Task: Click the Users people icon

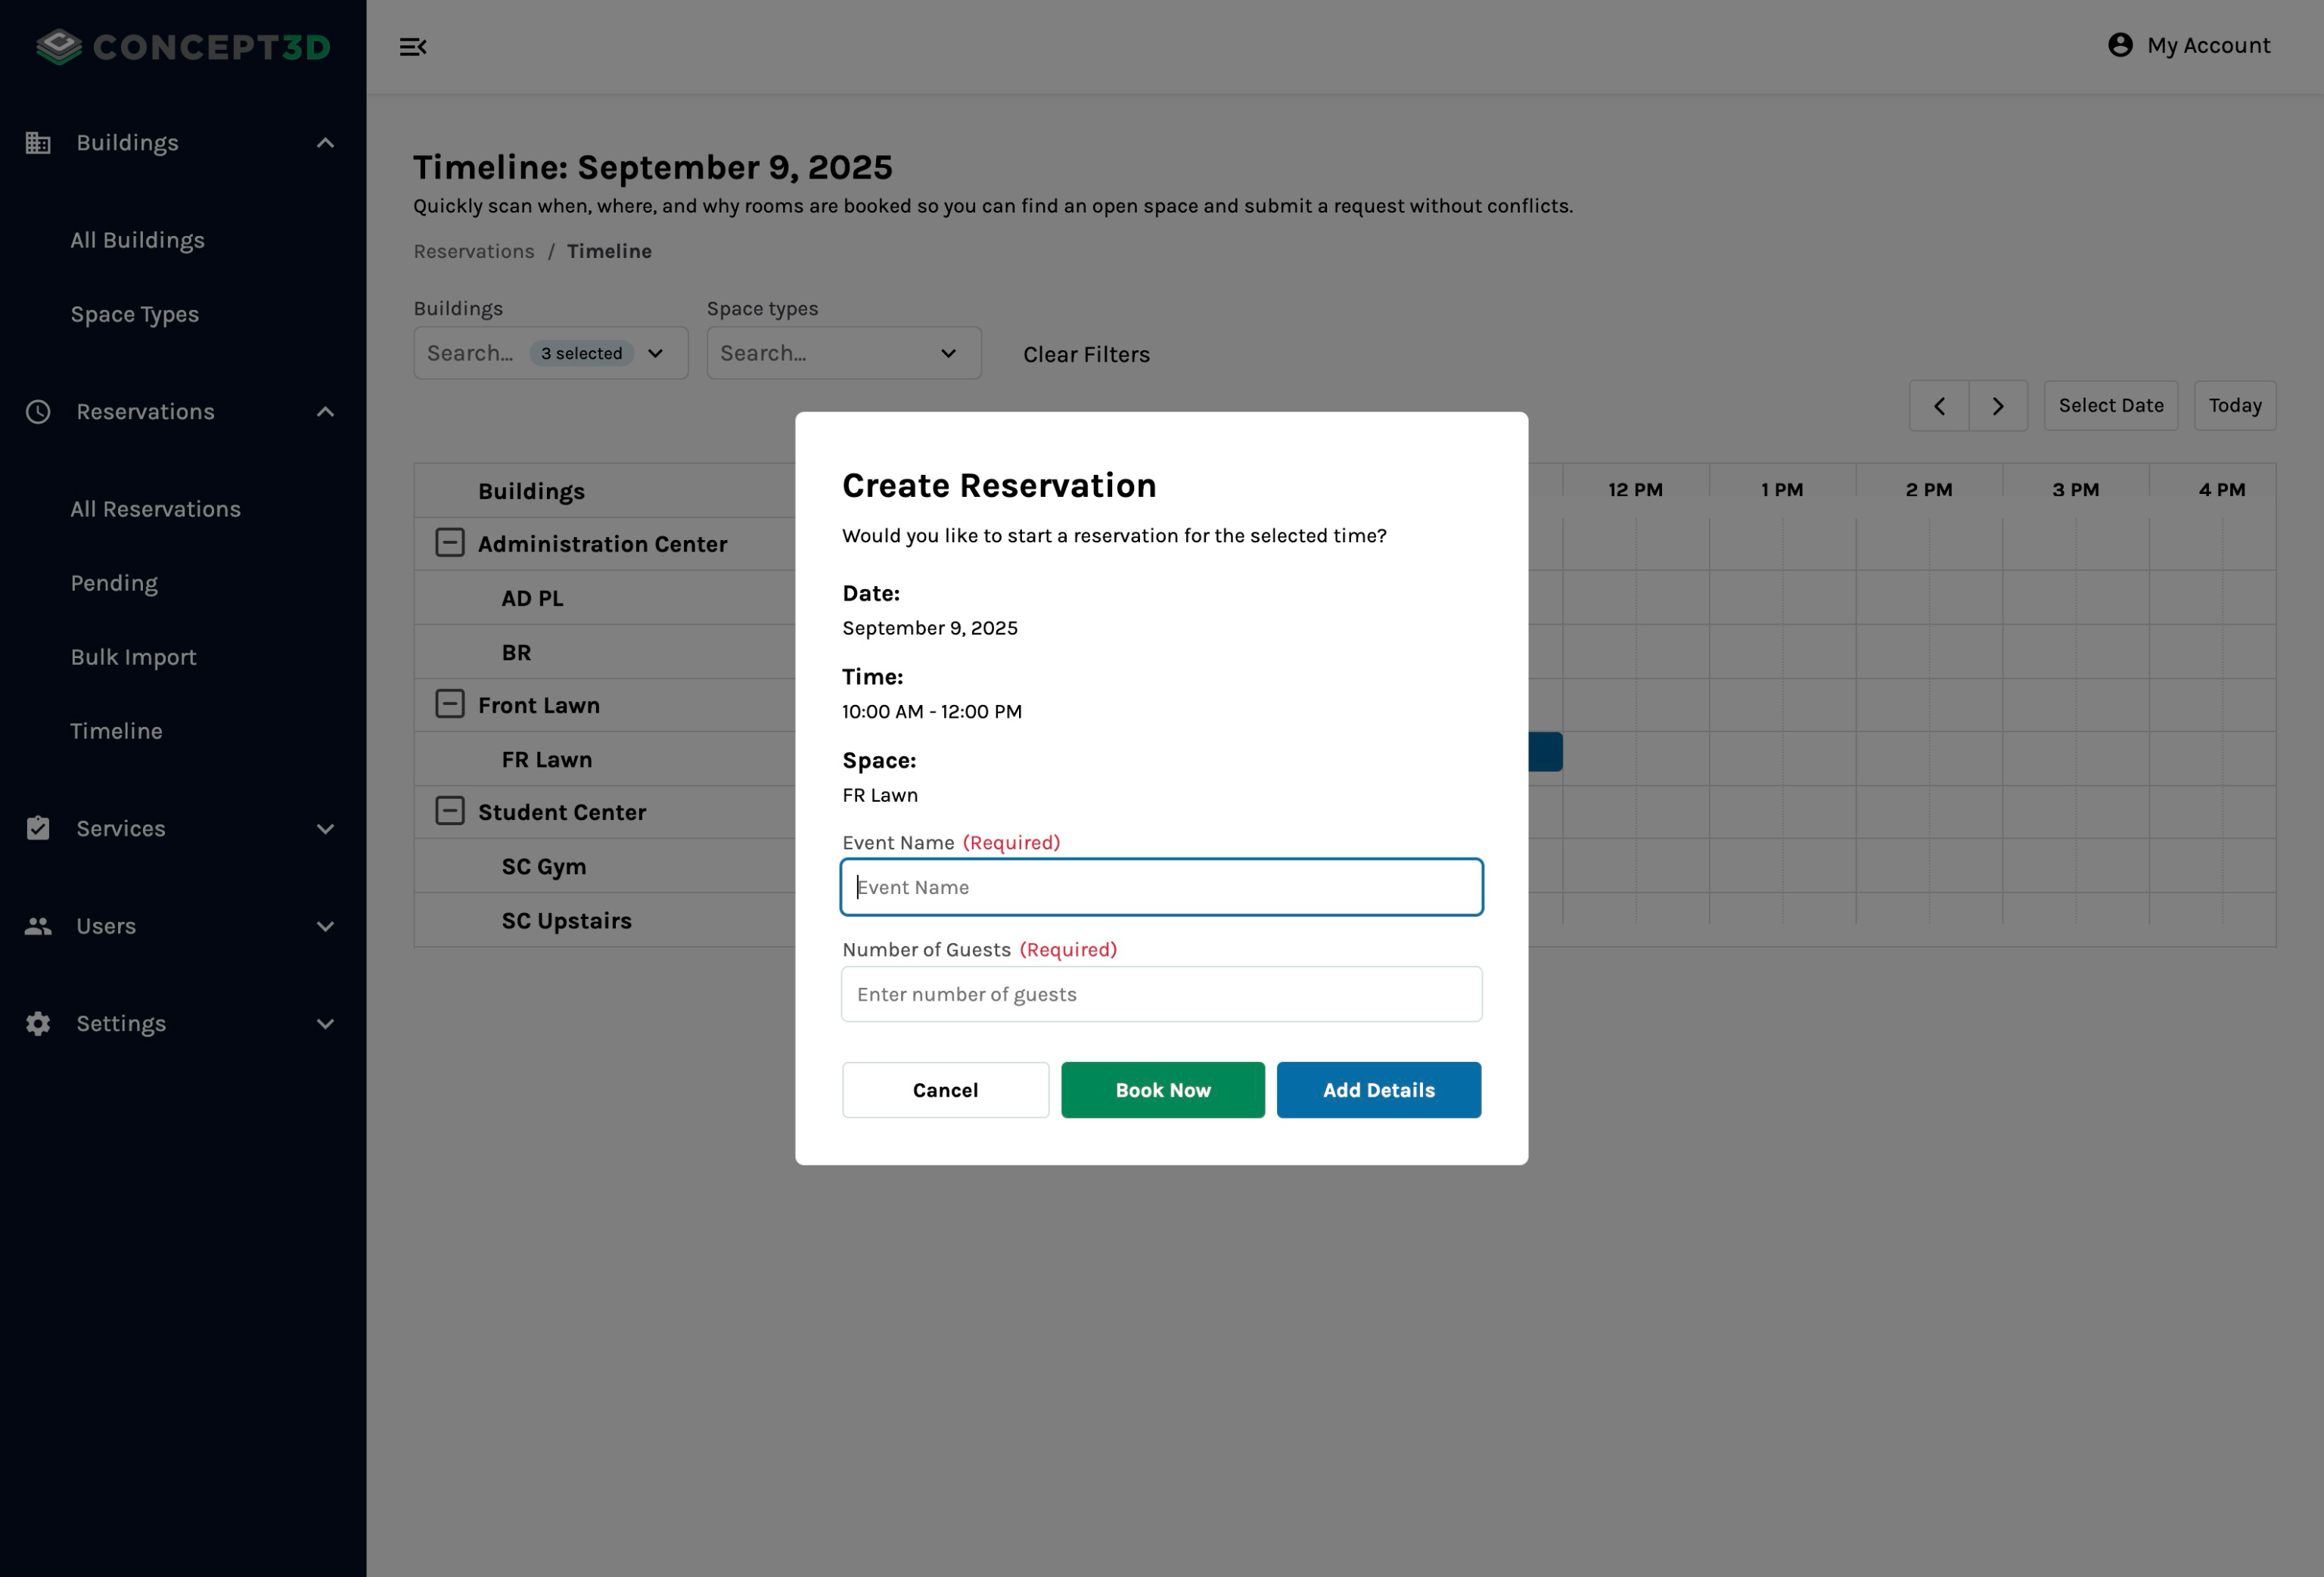Action: (x=38, y=926)
